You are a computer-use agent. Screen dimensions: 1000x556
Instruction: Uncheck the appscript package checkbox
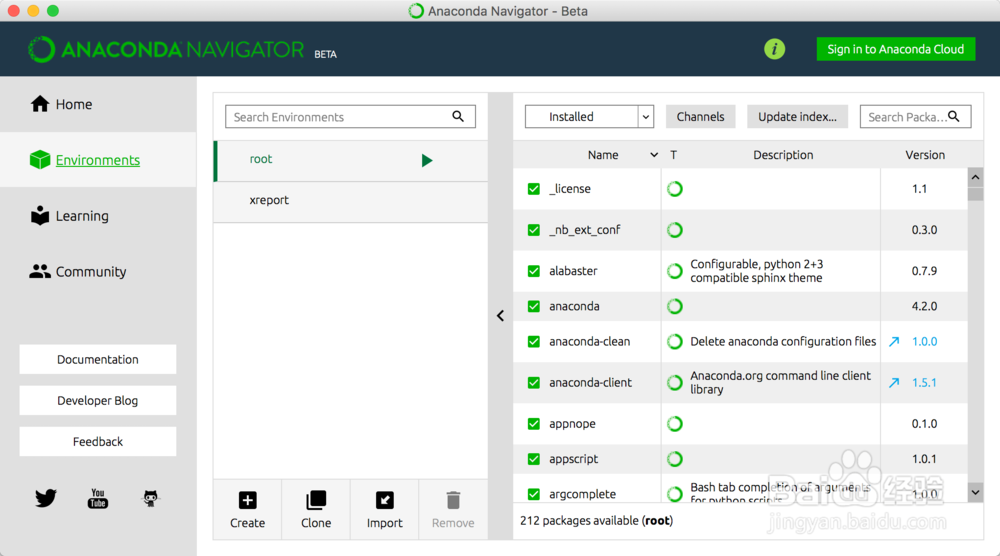[x=534, y=459]
